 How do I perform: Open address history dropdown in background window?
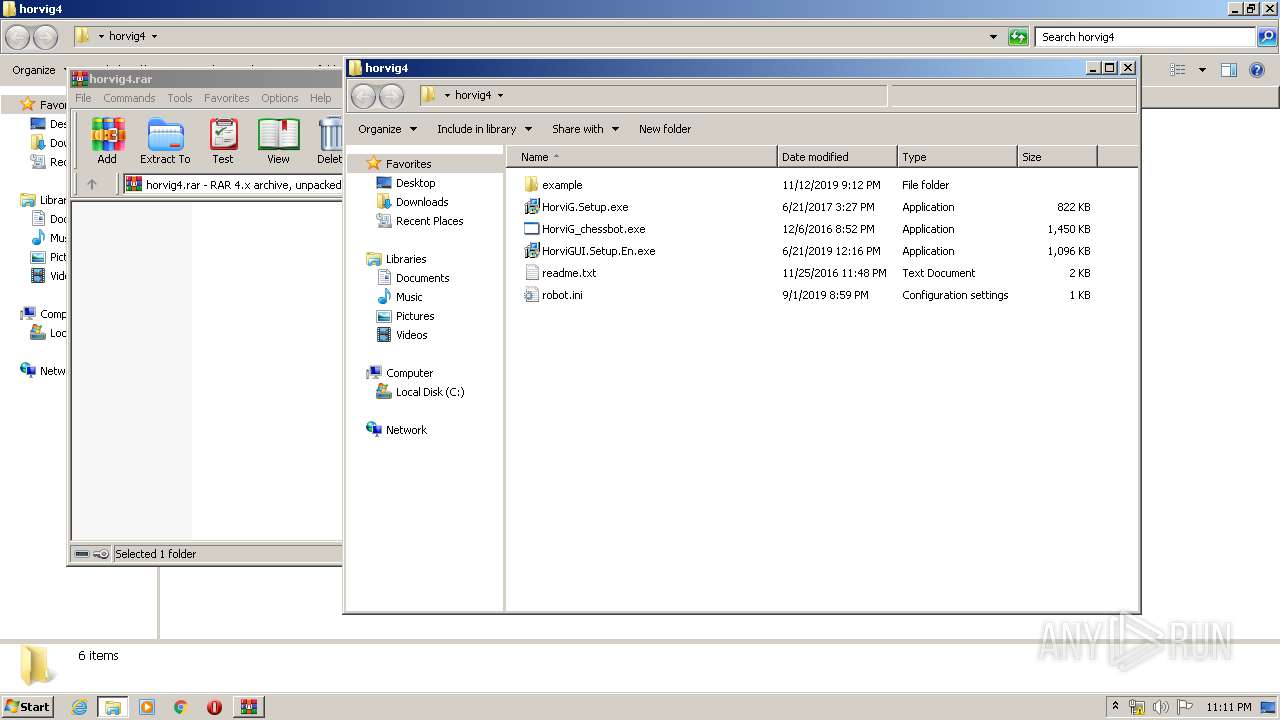pos(993,37)
